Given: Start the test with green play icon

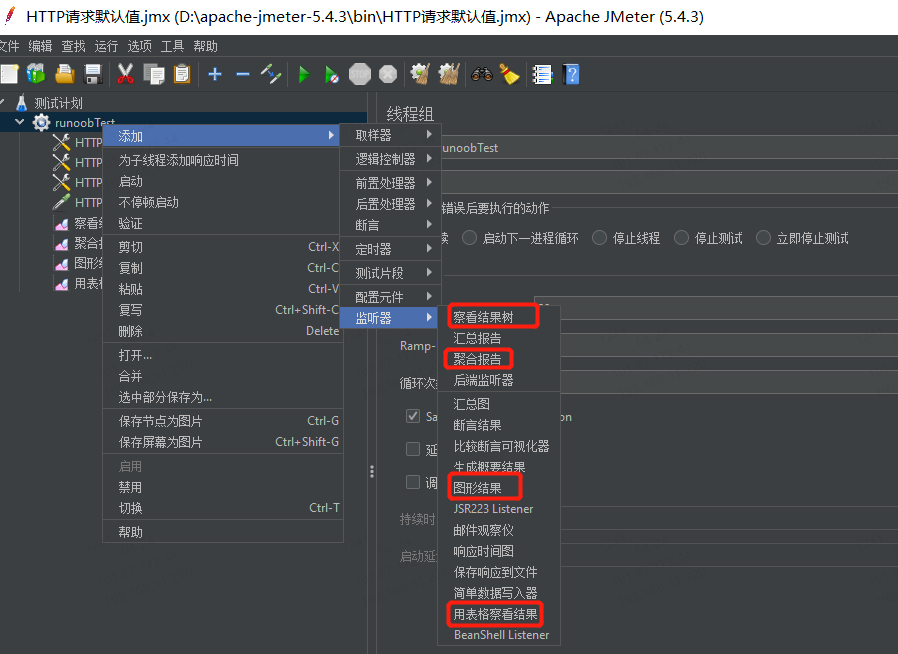Looking at the screenshot, I should click(304, 74).
